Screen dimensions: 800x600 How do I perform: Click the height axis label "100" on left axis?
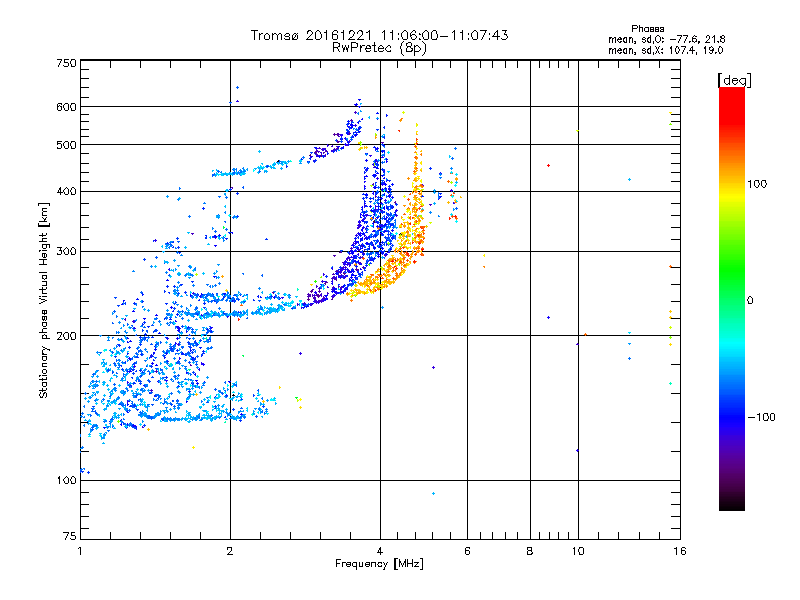(66, 481)
